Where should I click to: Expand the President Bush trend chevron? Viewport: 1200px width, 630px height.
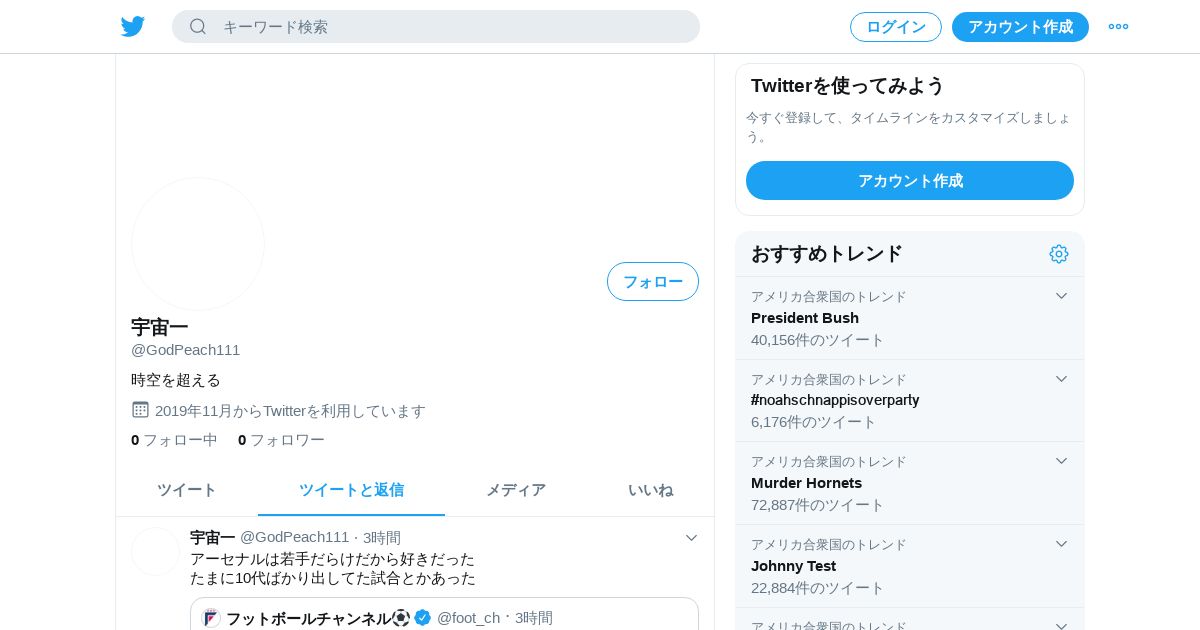[x=1061, y=296]
